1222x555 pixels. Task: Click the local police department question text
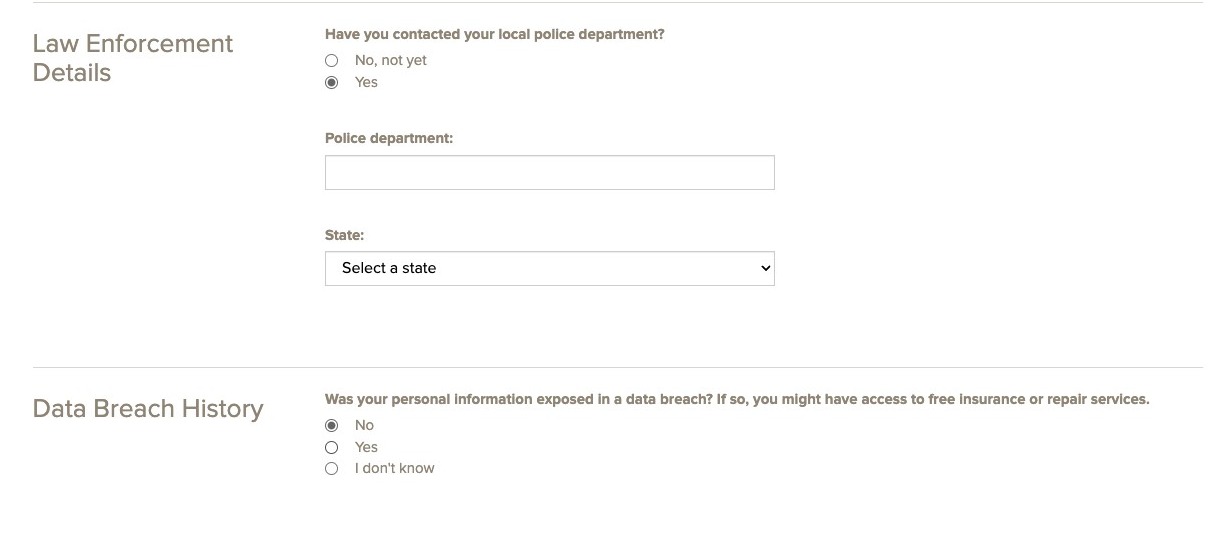pyautogui.click(x=494, y=35)
